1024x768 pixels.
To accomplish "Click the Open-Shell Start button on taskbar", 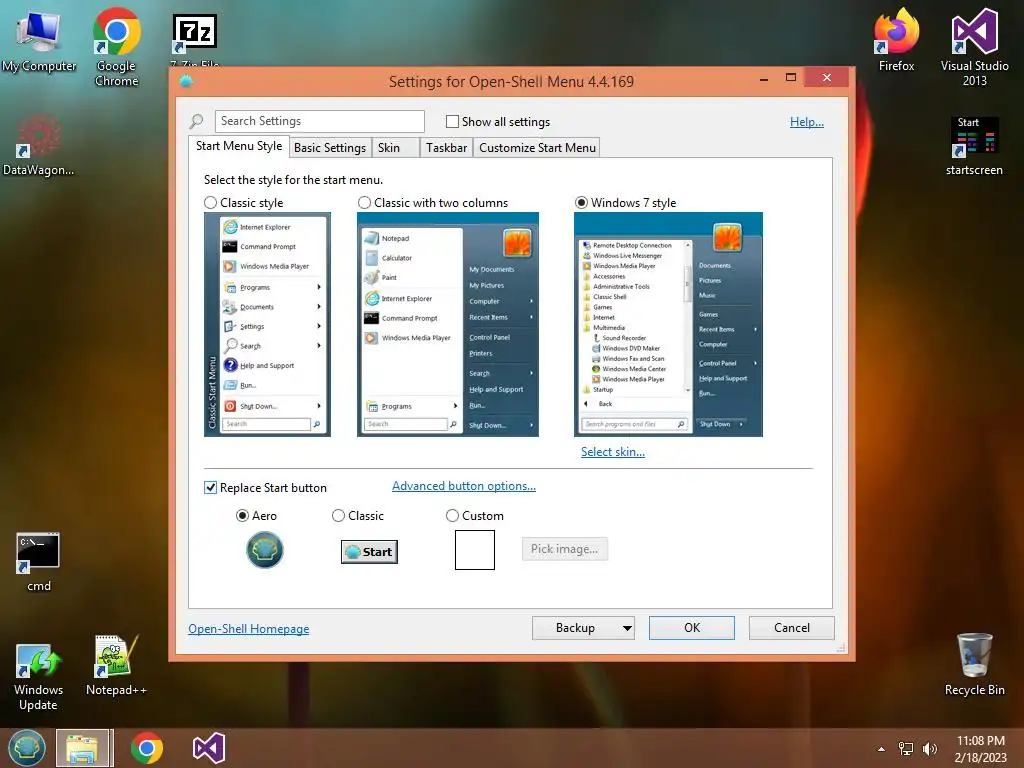I will click(x=27, y=748).
